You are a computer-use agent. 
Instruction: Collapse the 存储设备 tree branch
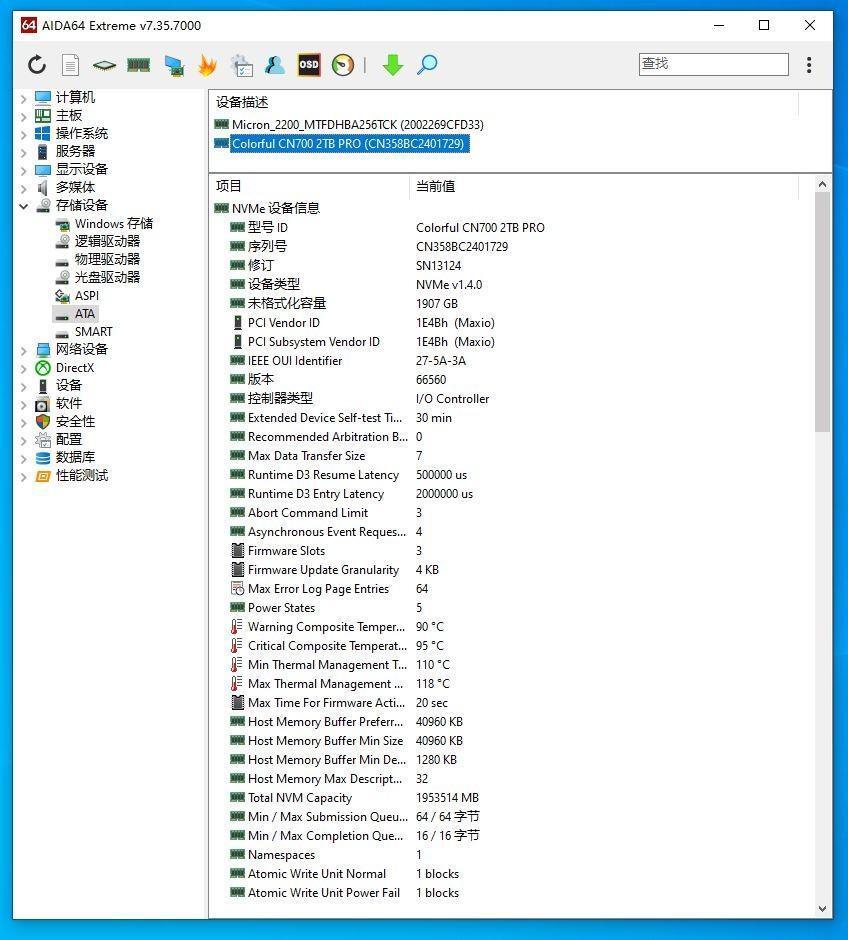pos(23,205)
